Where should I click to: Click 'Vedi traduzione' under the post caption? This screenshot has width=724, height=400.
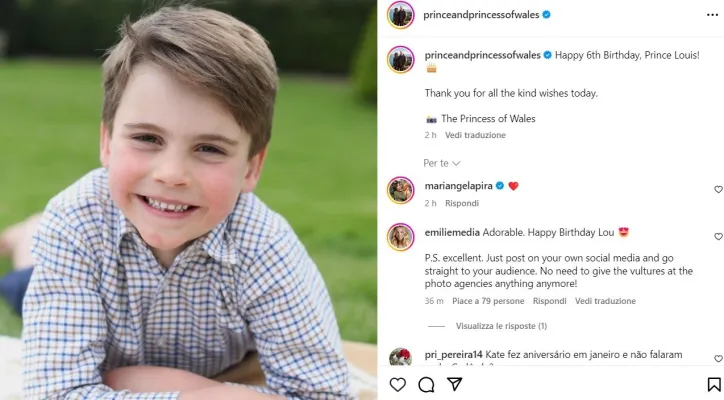(475, 135)
